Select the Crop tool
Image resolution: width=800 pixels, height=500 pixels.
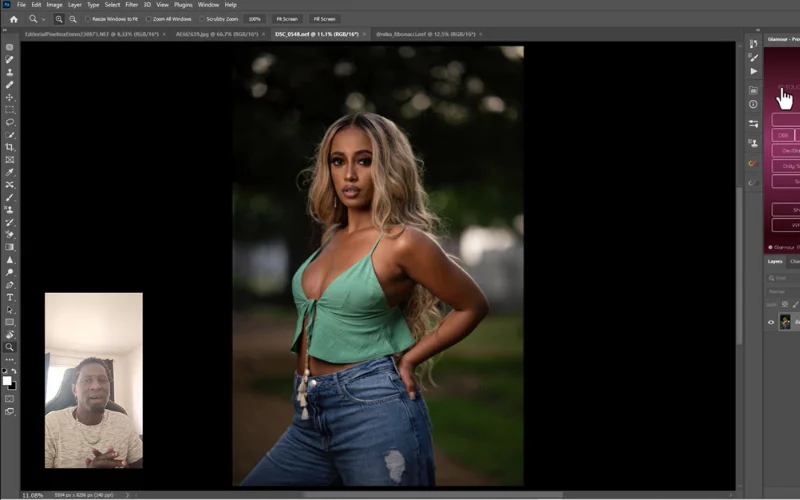pos(10,147)
